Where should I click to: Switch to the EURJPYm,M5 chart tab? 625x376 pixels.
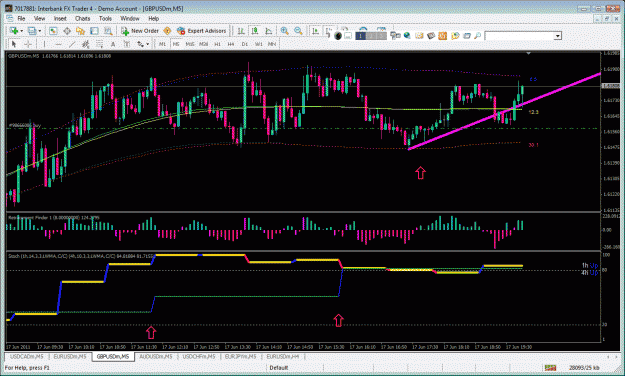click(241, 356)
